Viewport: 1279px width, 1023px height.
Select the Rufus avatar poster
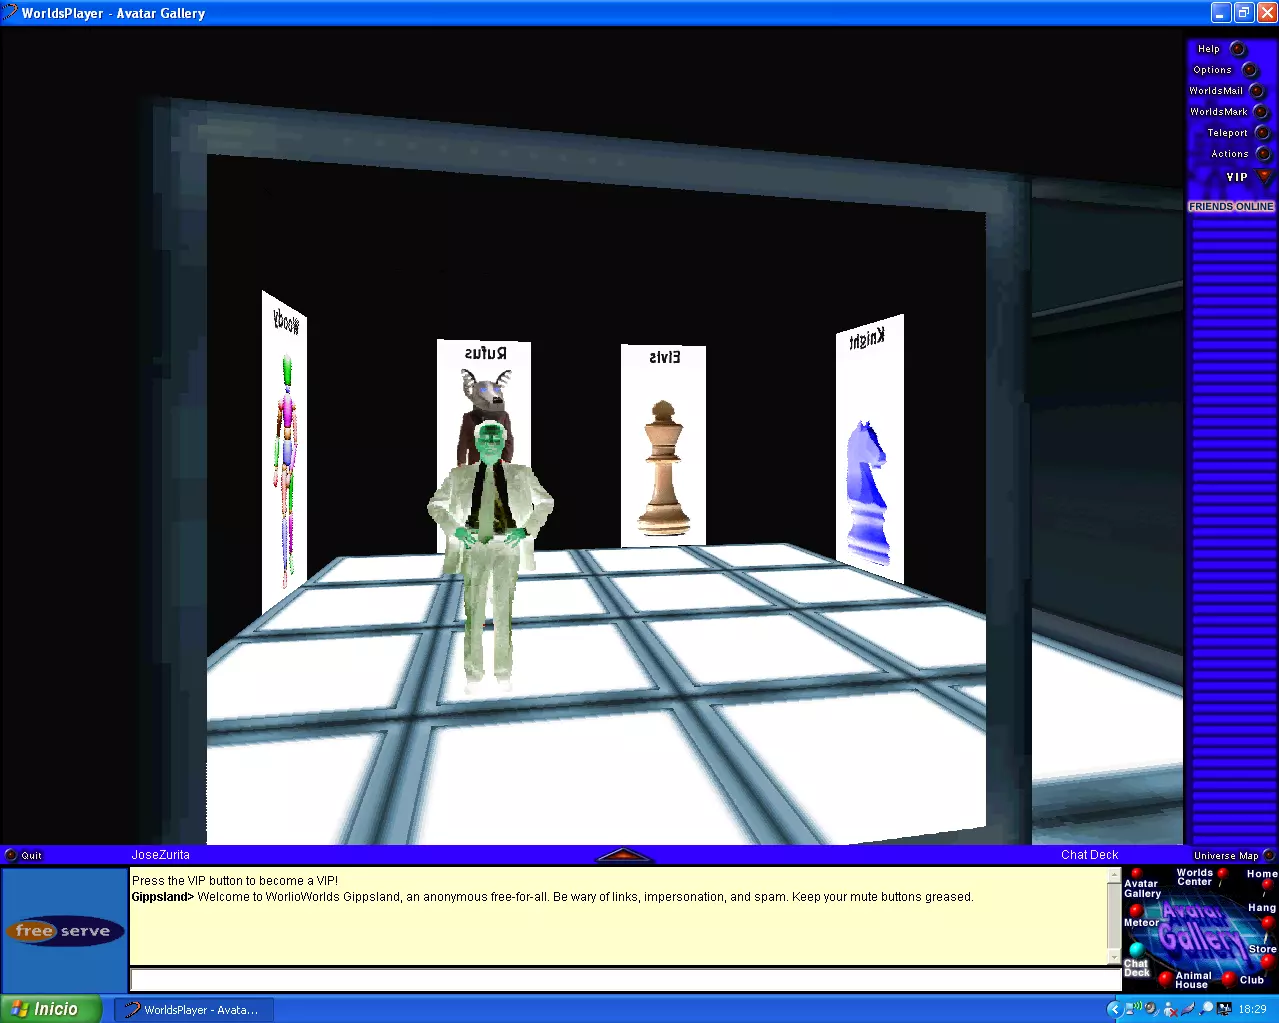[484, 400]
